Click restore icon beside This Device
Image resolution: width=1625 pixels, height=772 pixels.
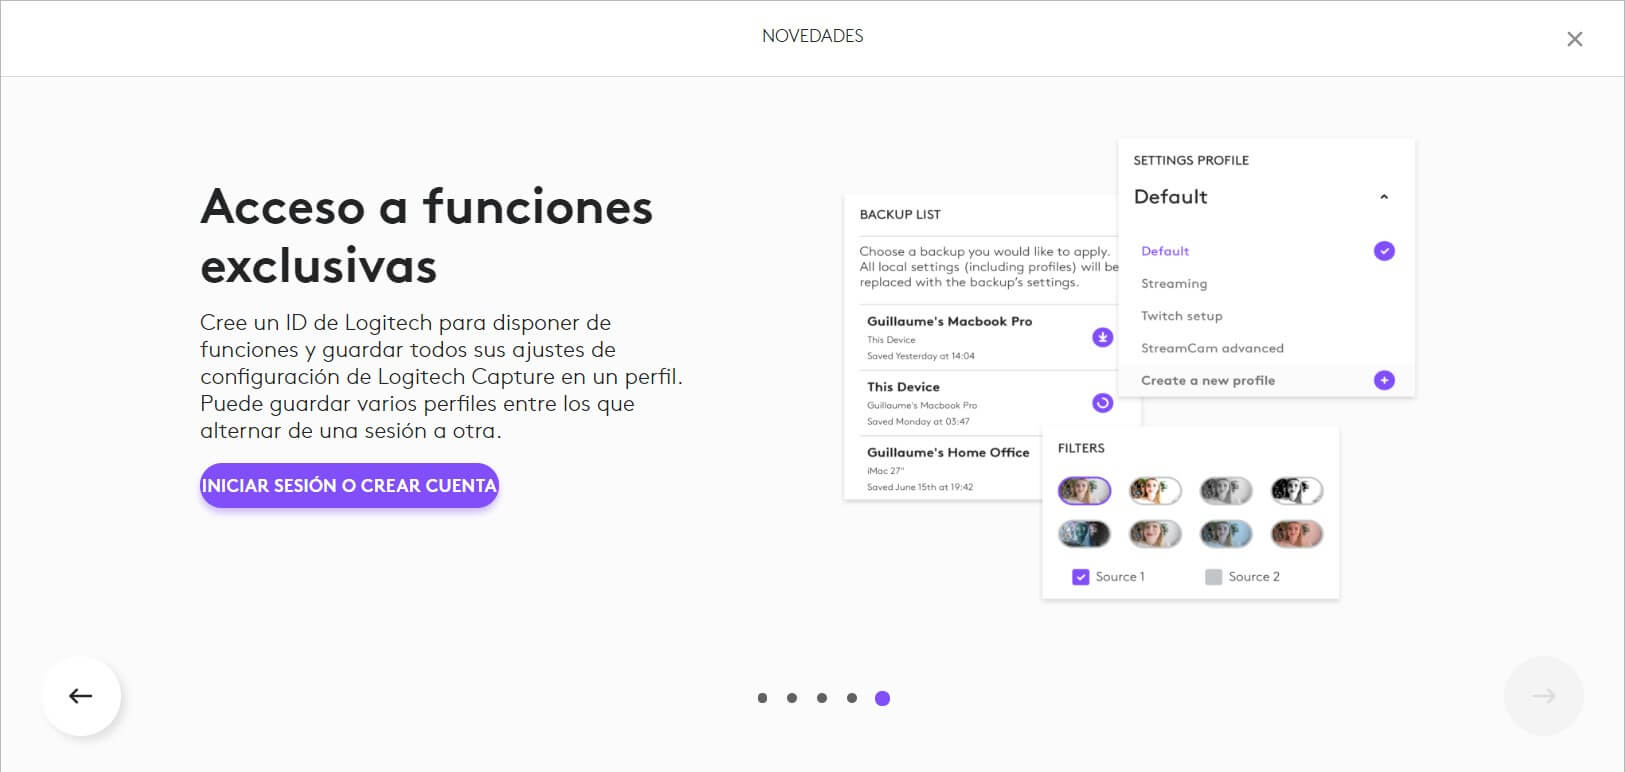[x=1102, y=403]
